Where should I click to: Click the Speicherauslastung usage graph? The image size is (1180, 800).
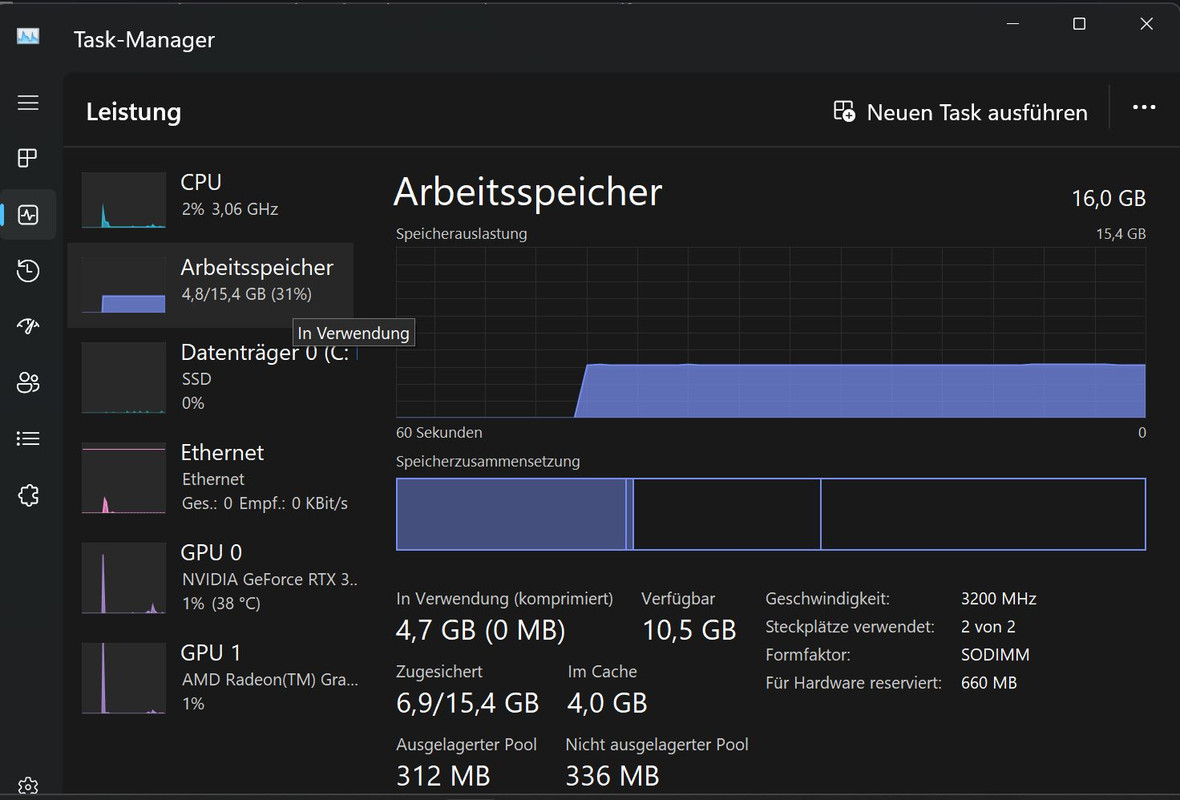coord(771,332)
